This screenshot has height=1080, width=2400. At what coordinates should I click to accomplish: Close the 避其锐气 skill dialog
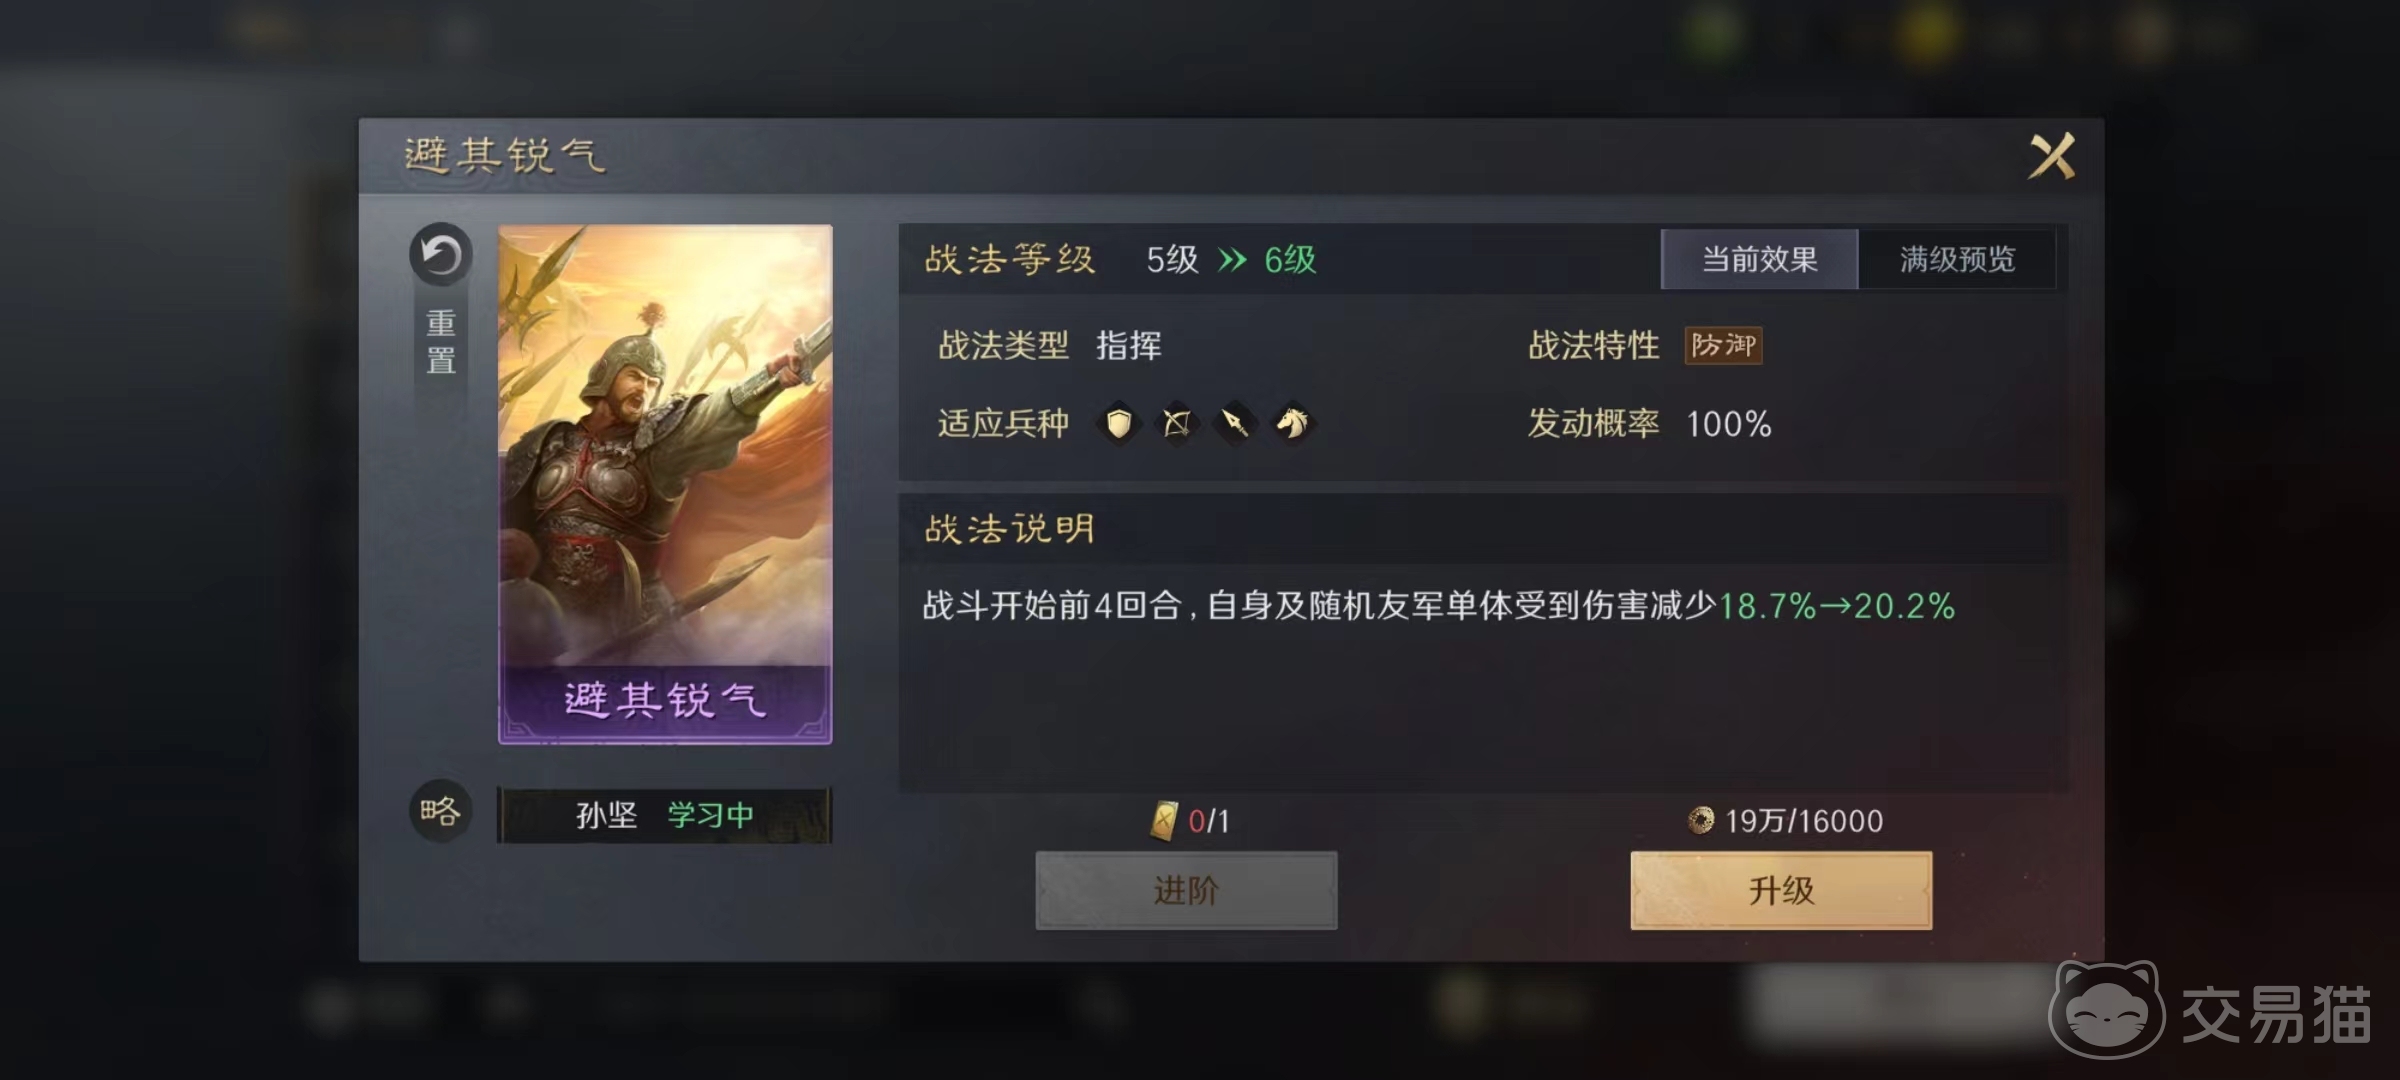[2051, 156]
